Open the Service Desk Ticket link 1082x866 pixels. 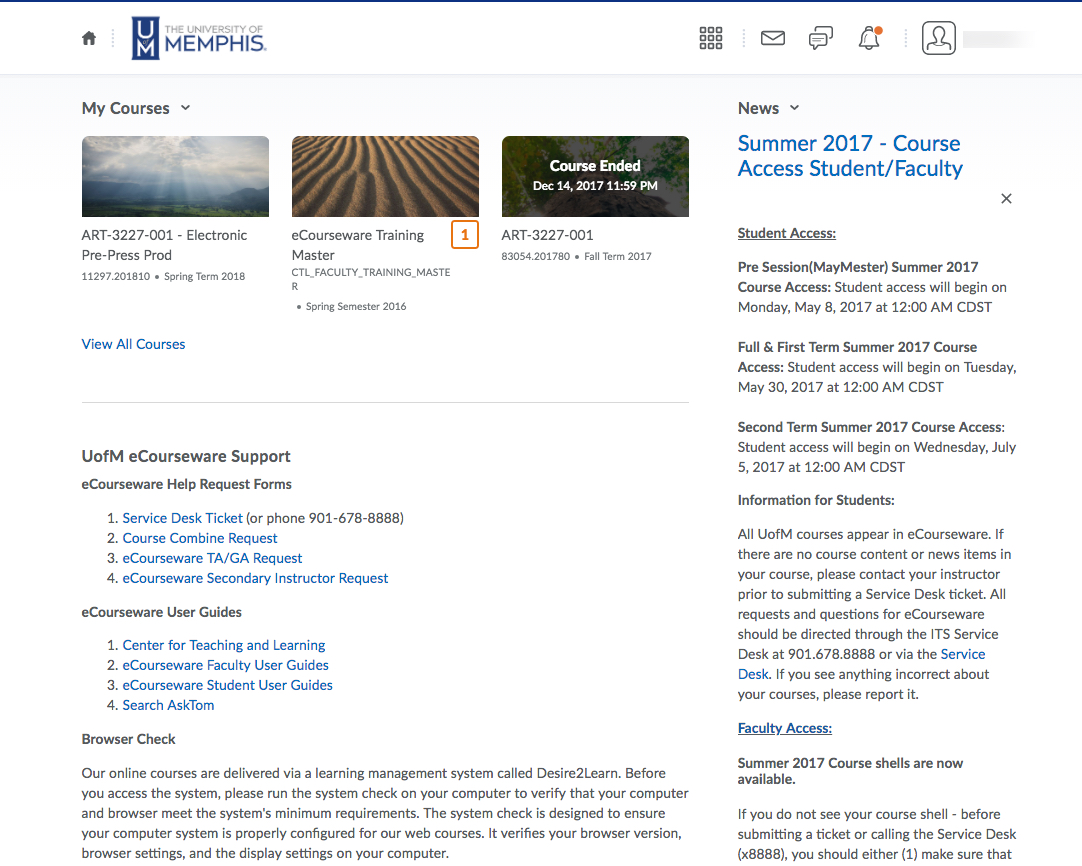tap(182, 518)
